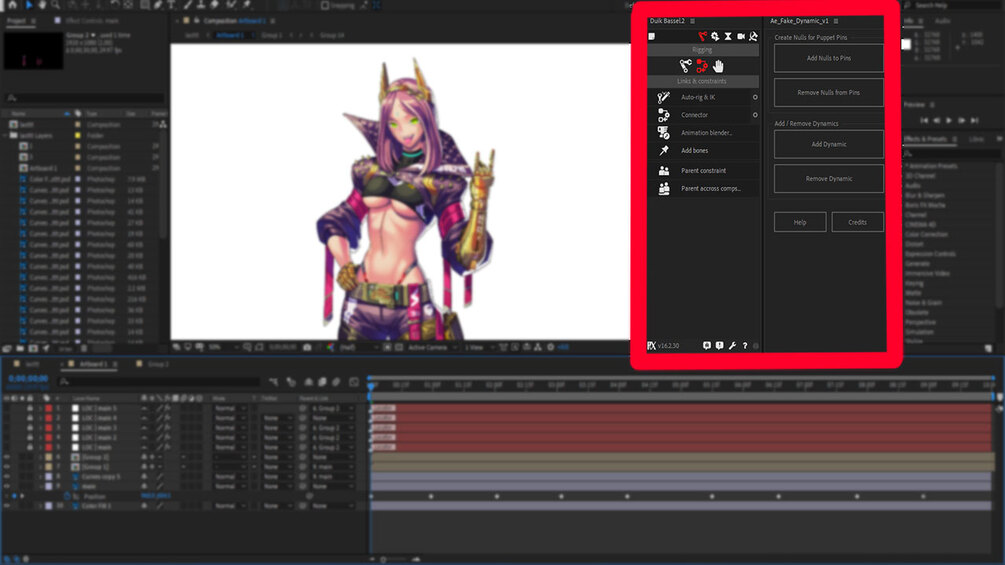Viewport: 1005px width, 565px height.
Task: Click the character artwork in composition viewer
Action: [x=406, y=201]
